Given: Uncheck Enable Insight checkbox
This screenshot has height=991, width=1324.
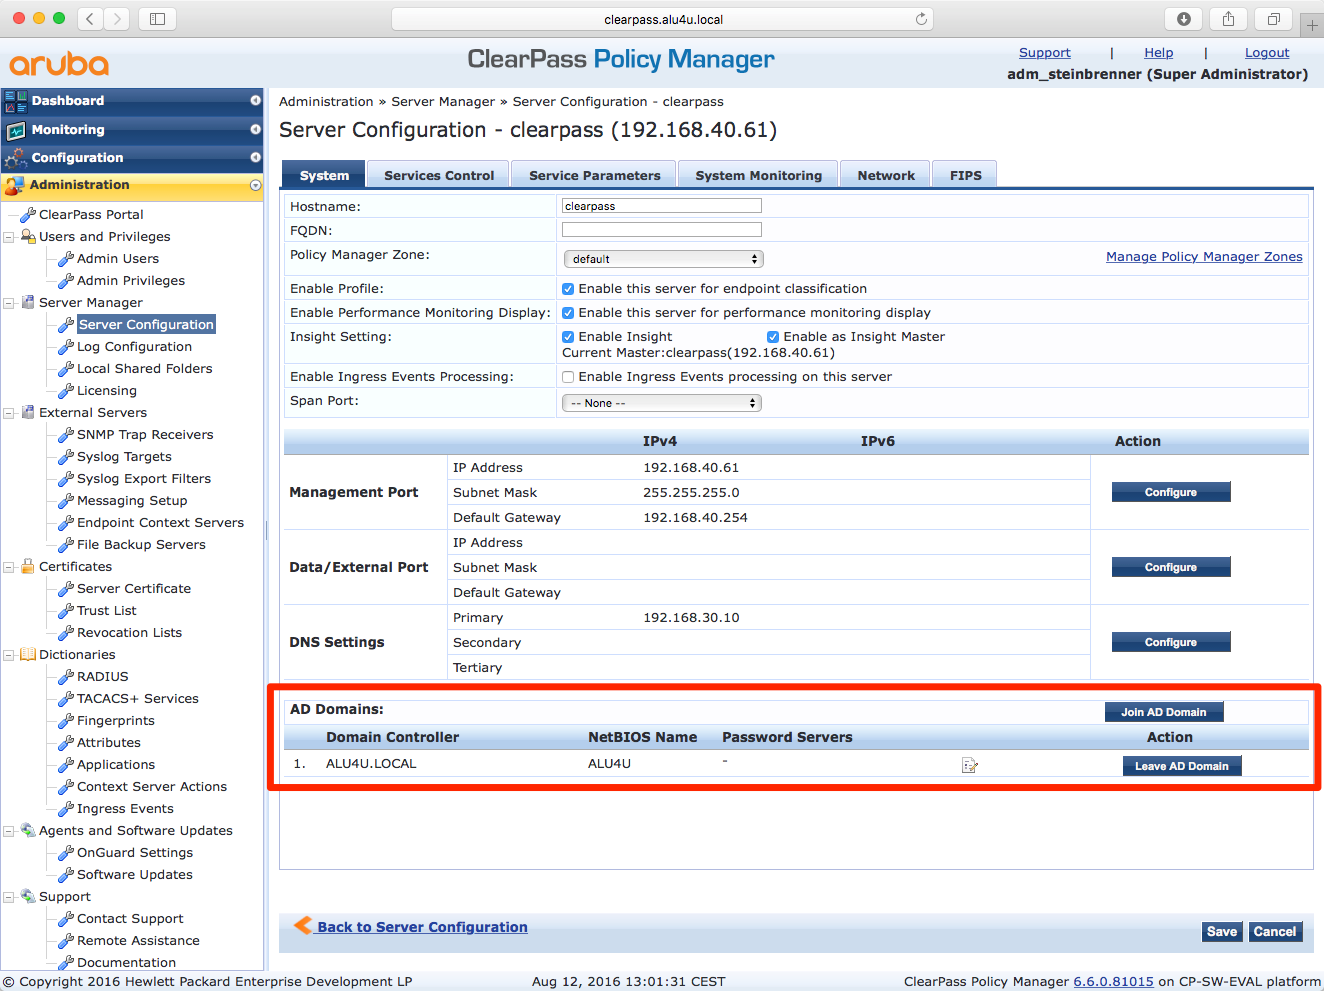Looking at the screenshot, I should coord(568,337).
